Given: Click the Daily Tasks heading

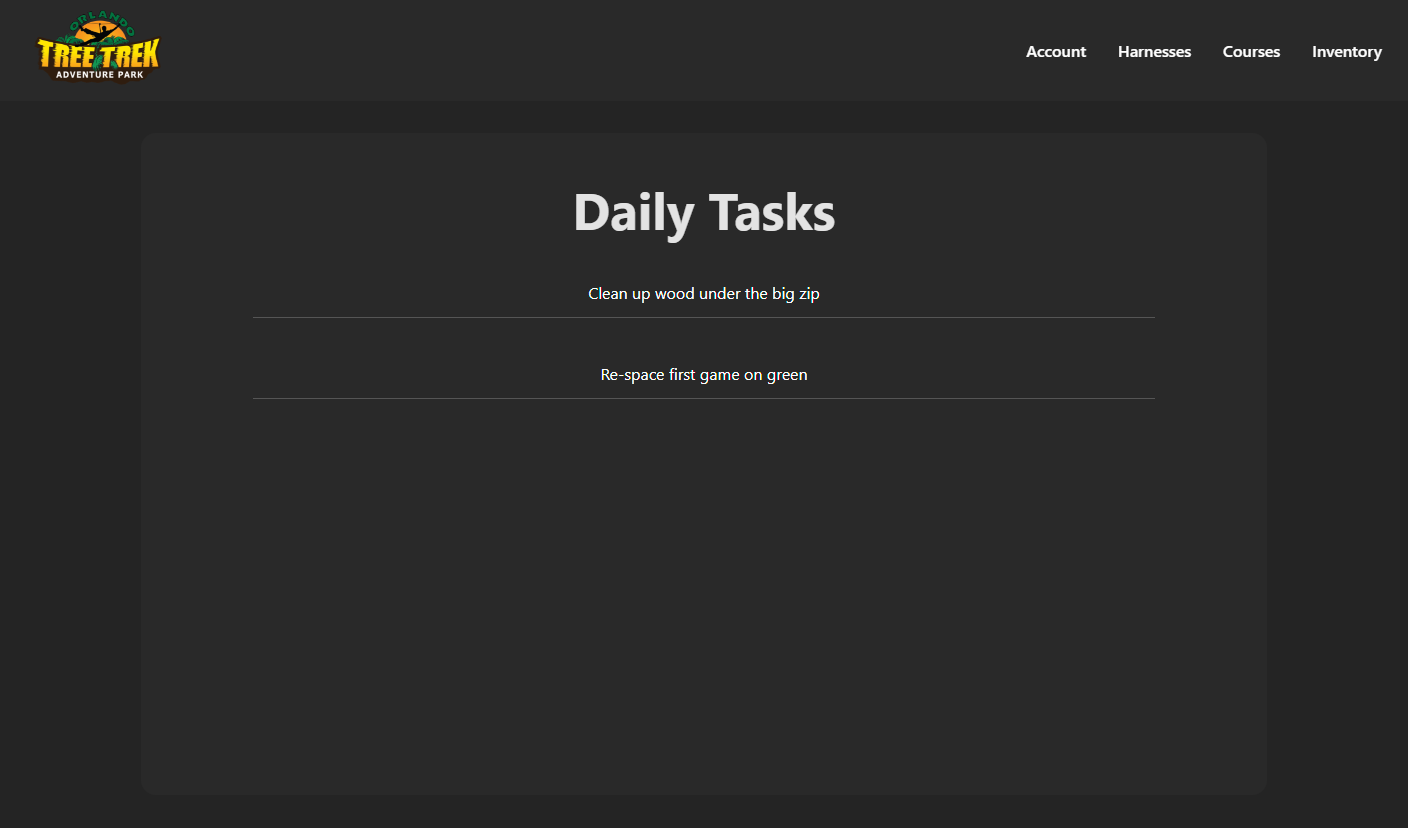Looking at the screenshot, I should (x=703, y=212).
